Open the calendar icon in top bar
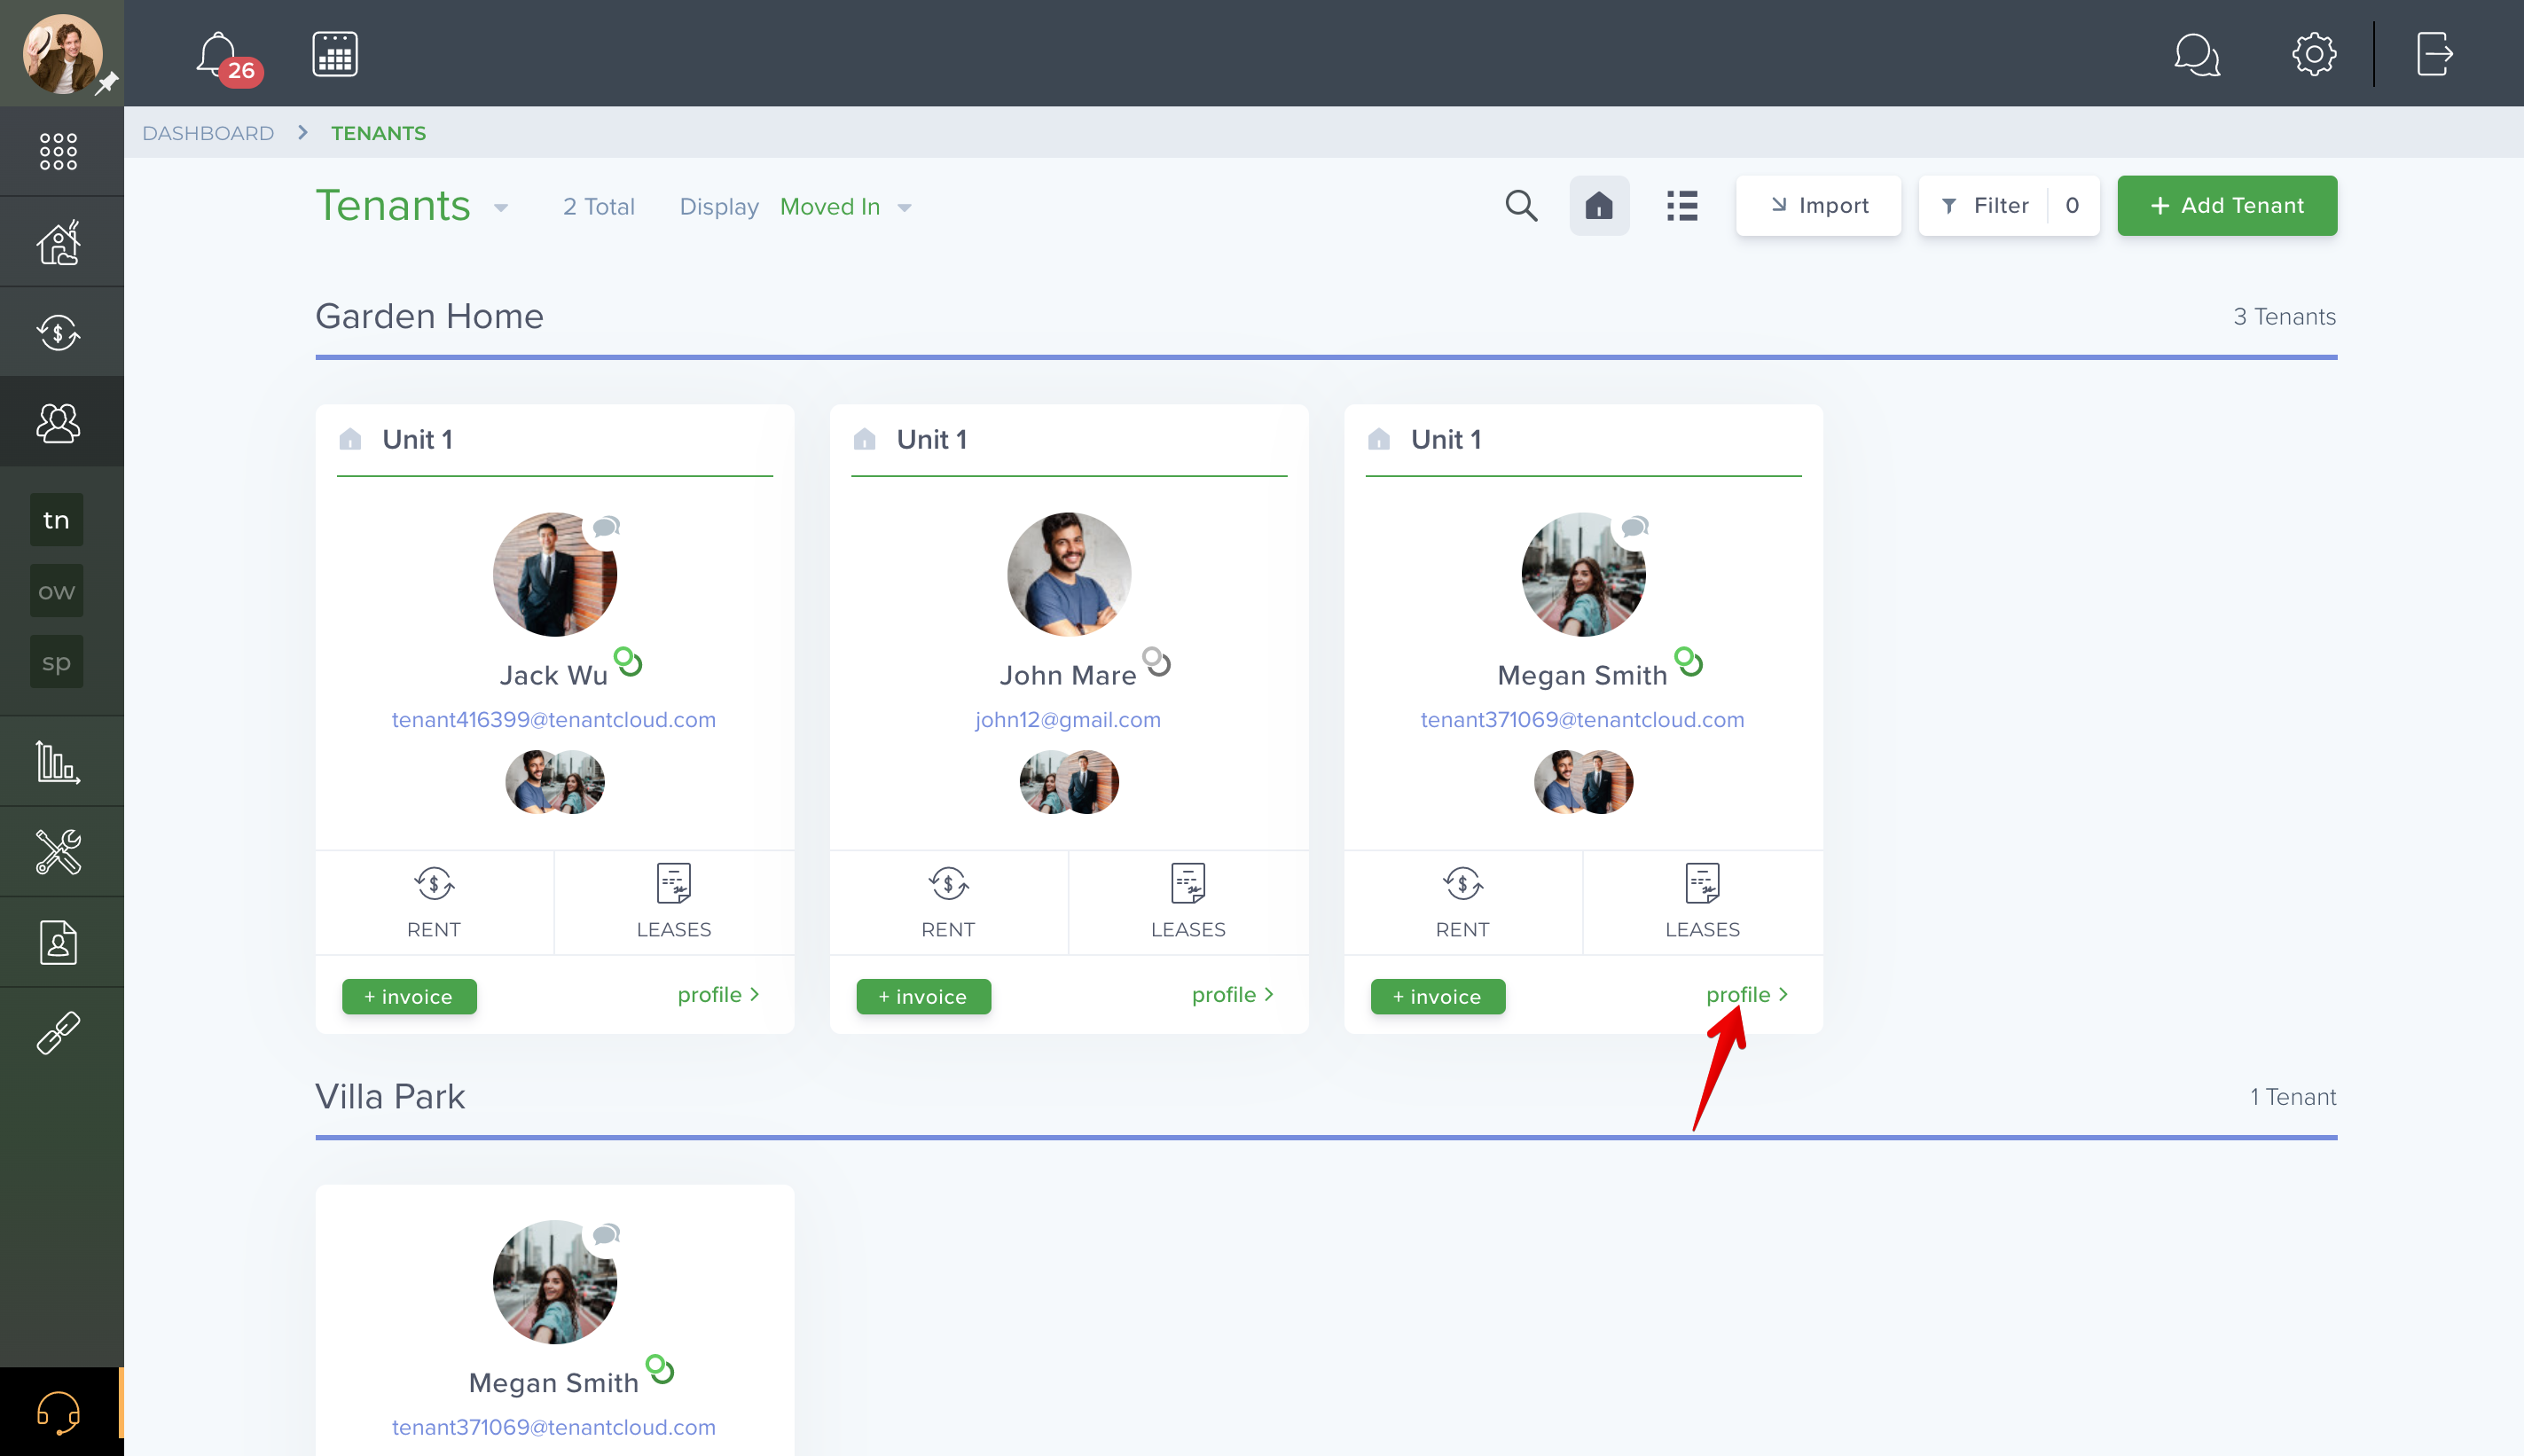The width and height of the screenshot is (2524, 1456). 335,54
